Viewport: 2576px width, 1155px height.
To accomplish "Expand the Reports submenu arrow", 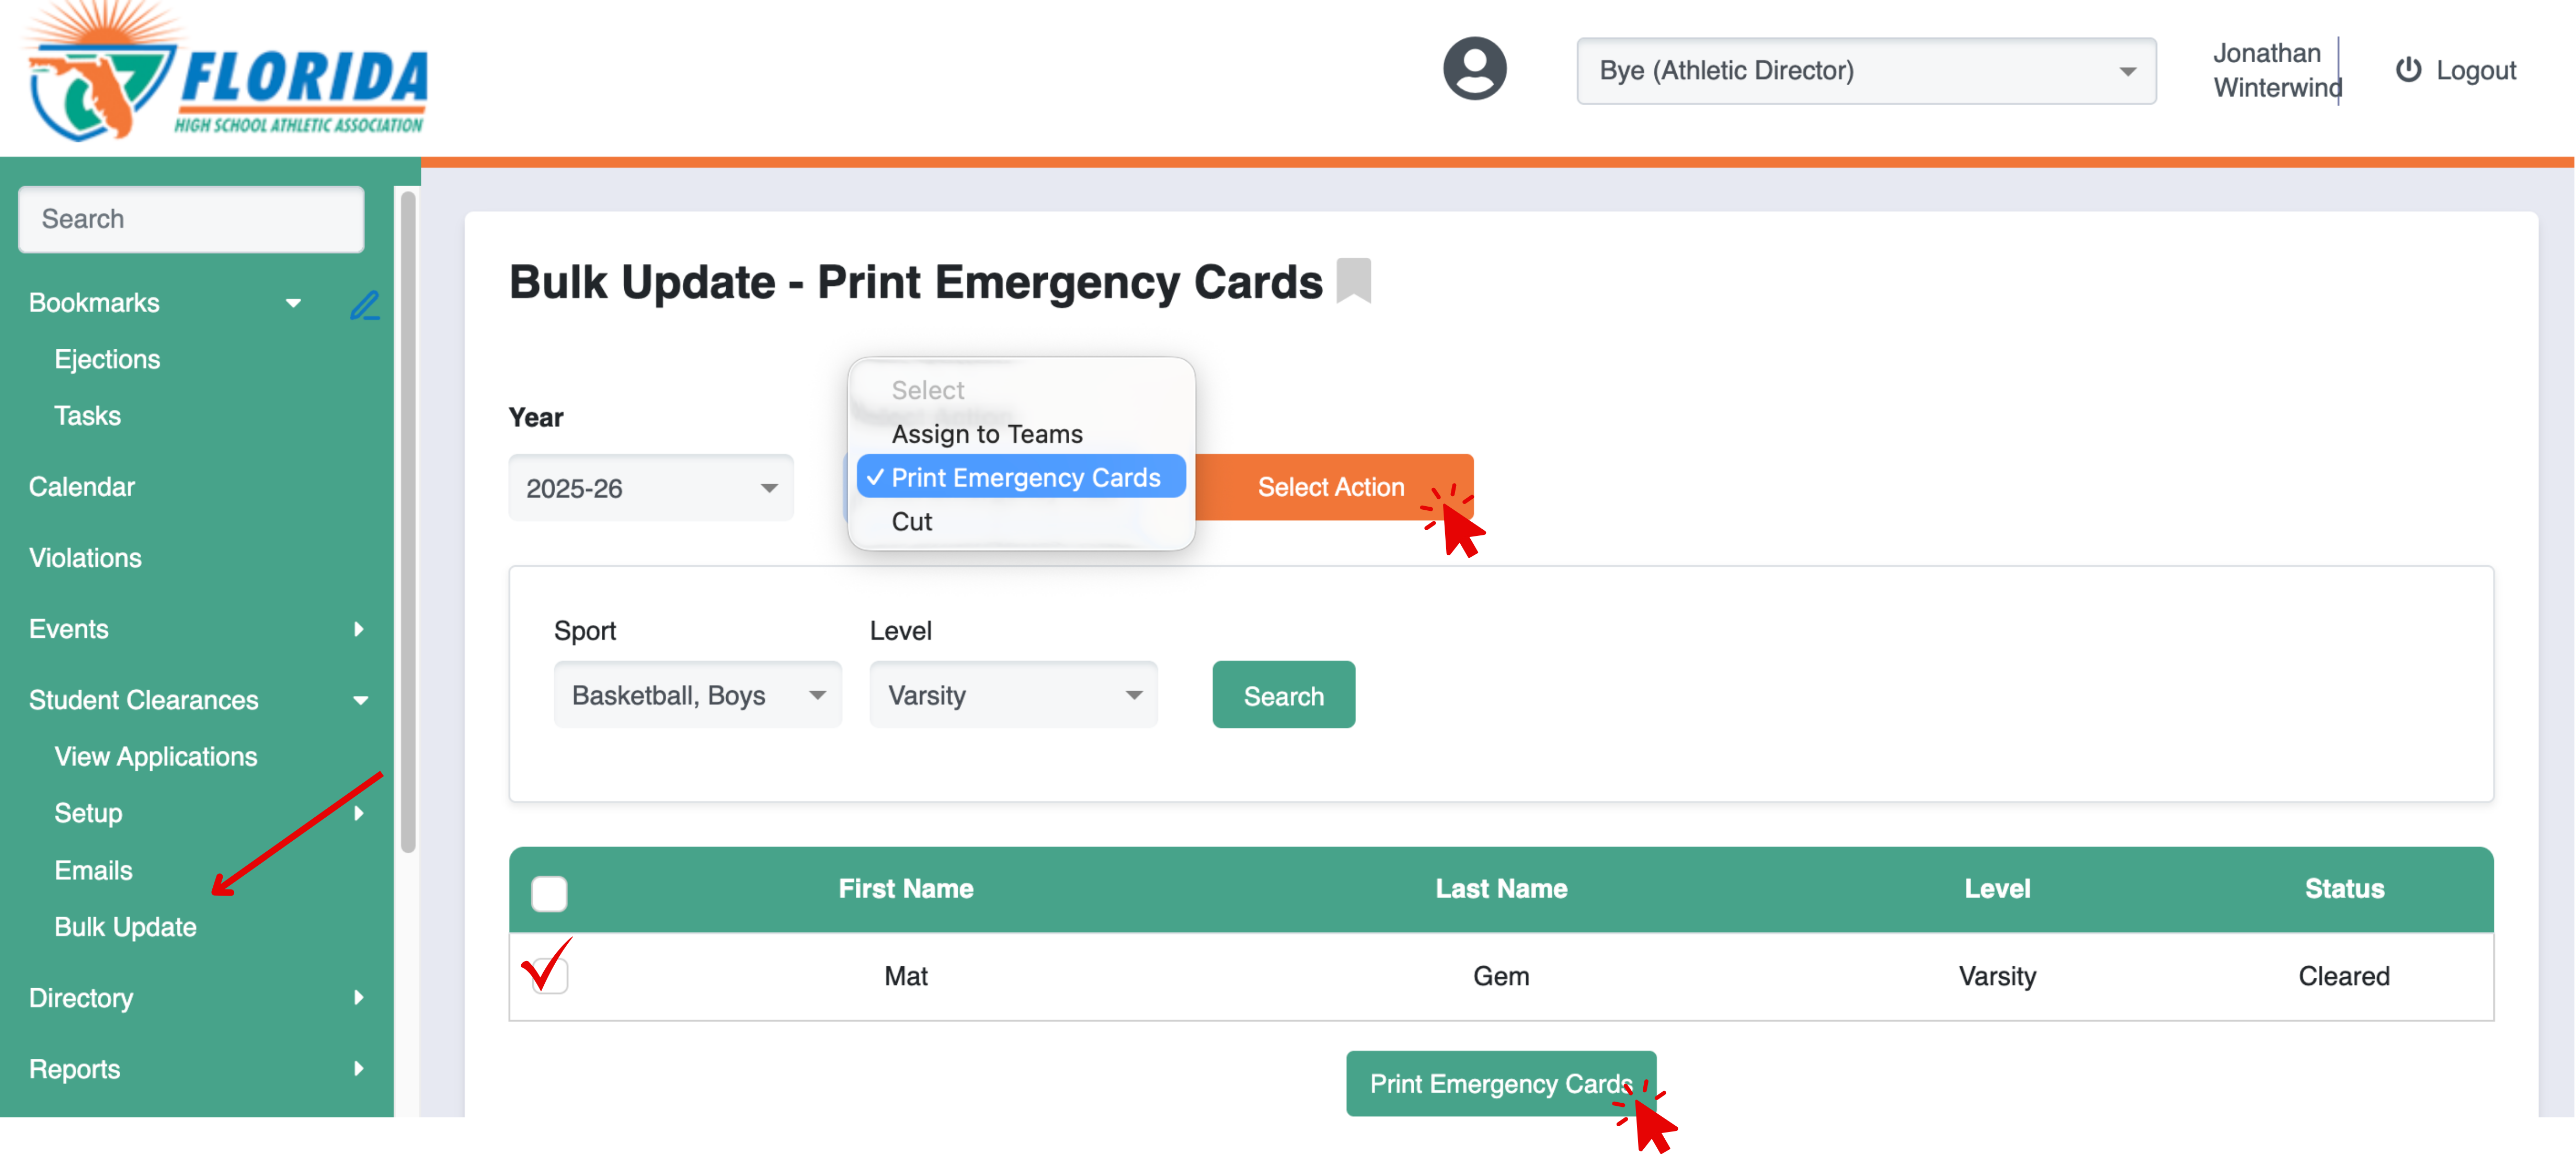I will tap(359, 1069).
